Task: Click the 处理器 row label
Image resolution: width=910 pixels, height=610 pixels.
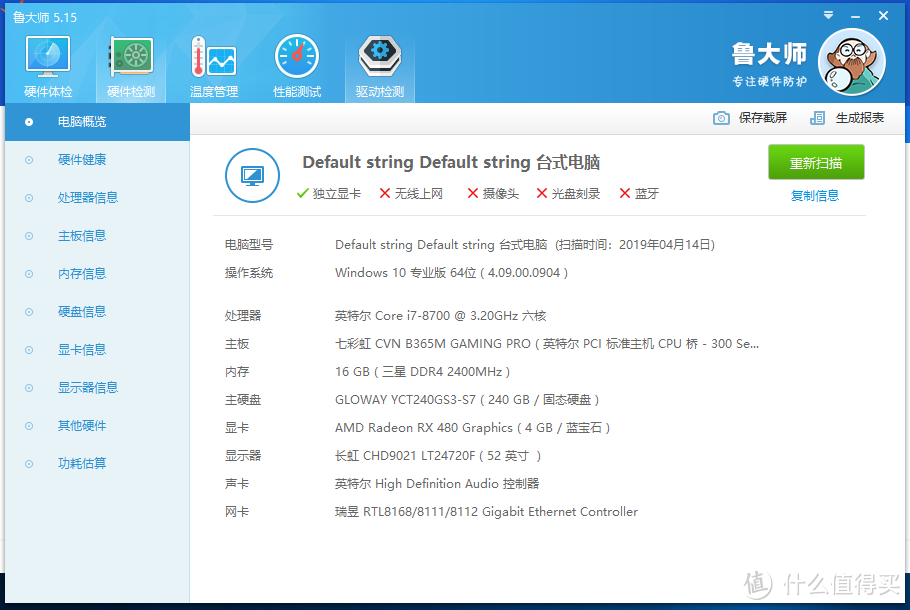Action: (x=243, y=316)
